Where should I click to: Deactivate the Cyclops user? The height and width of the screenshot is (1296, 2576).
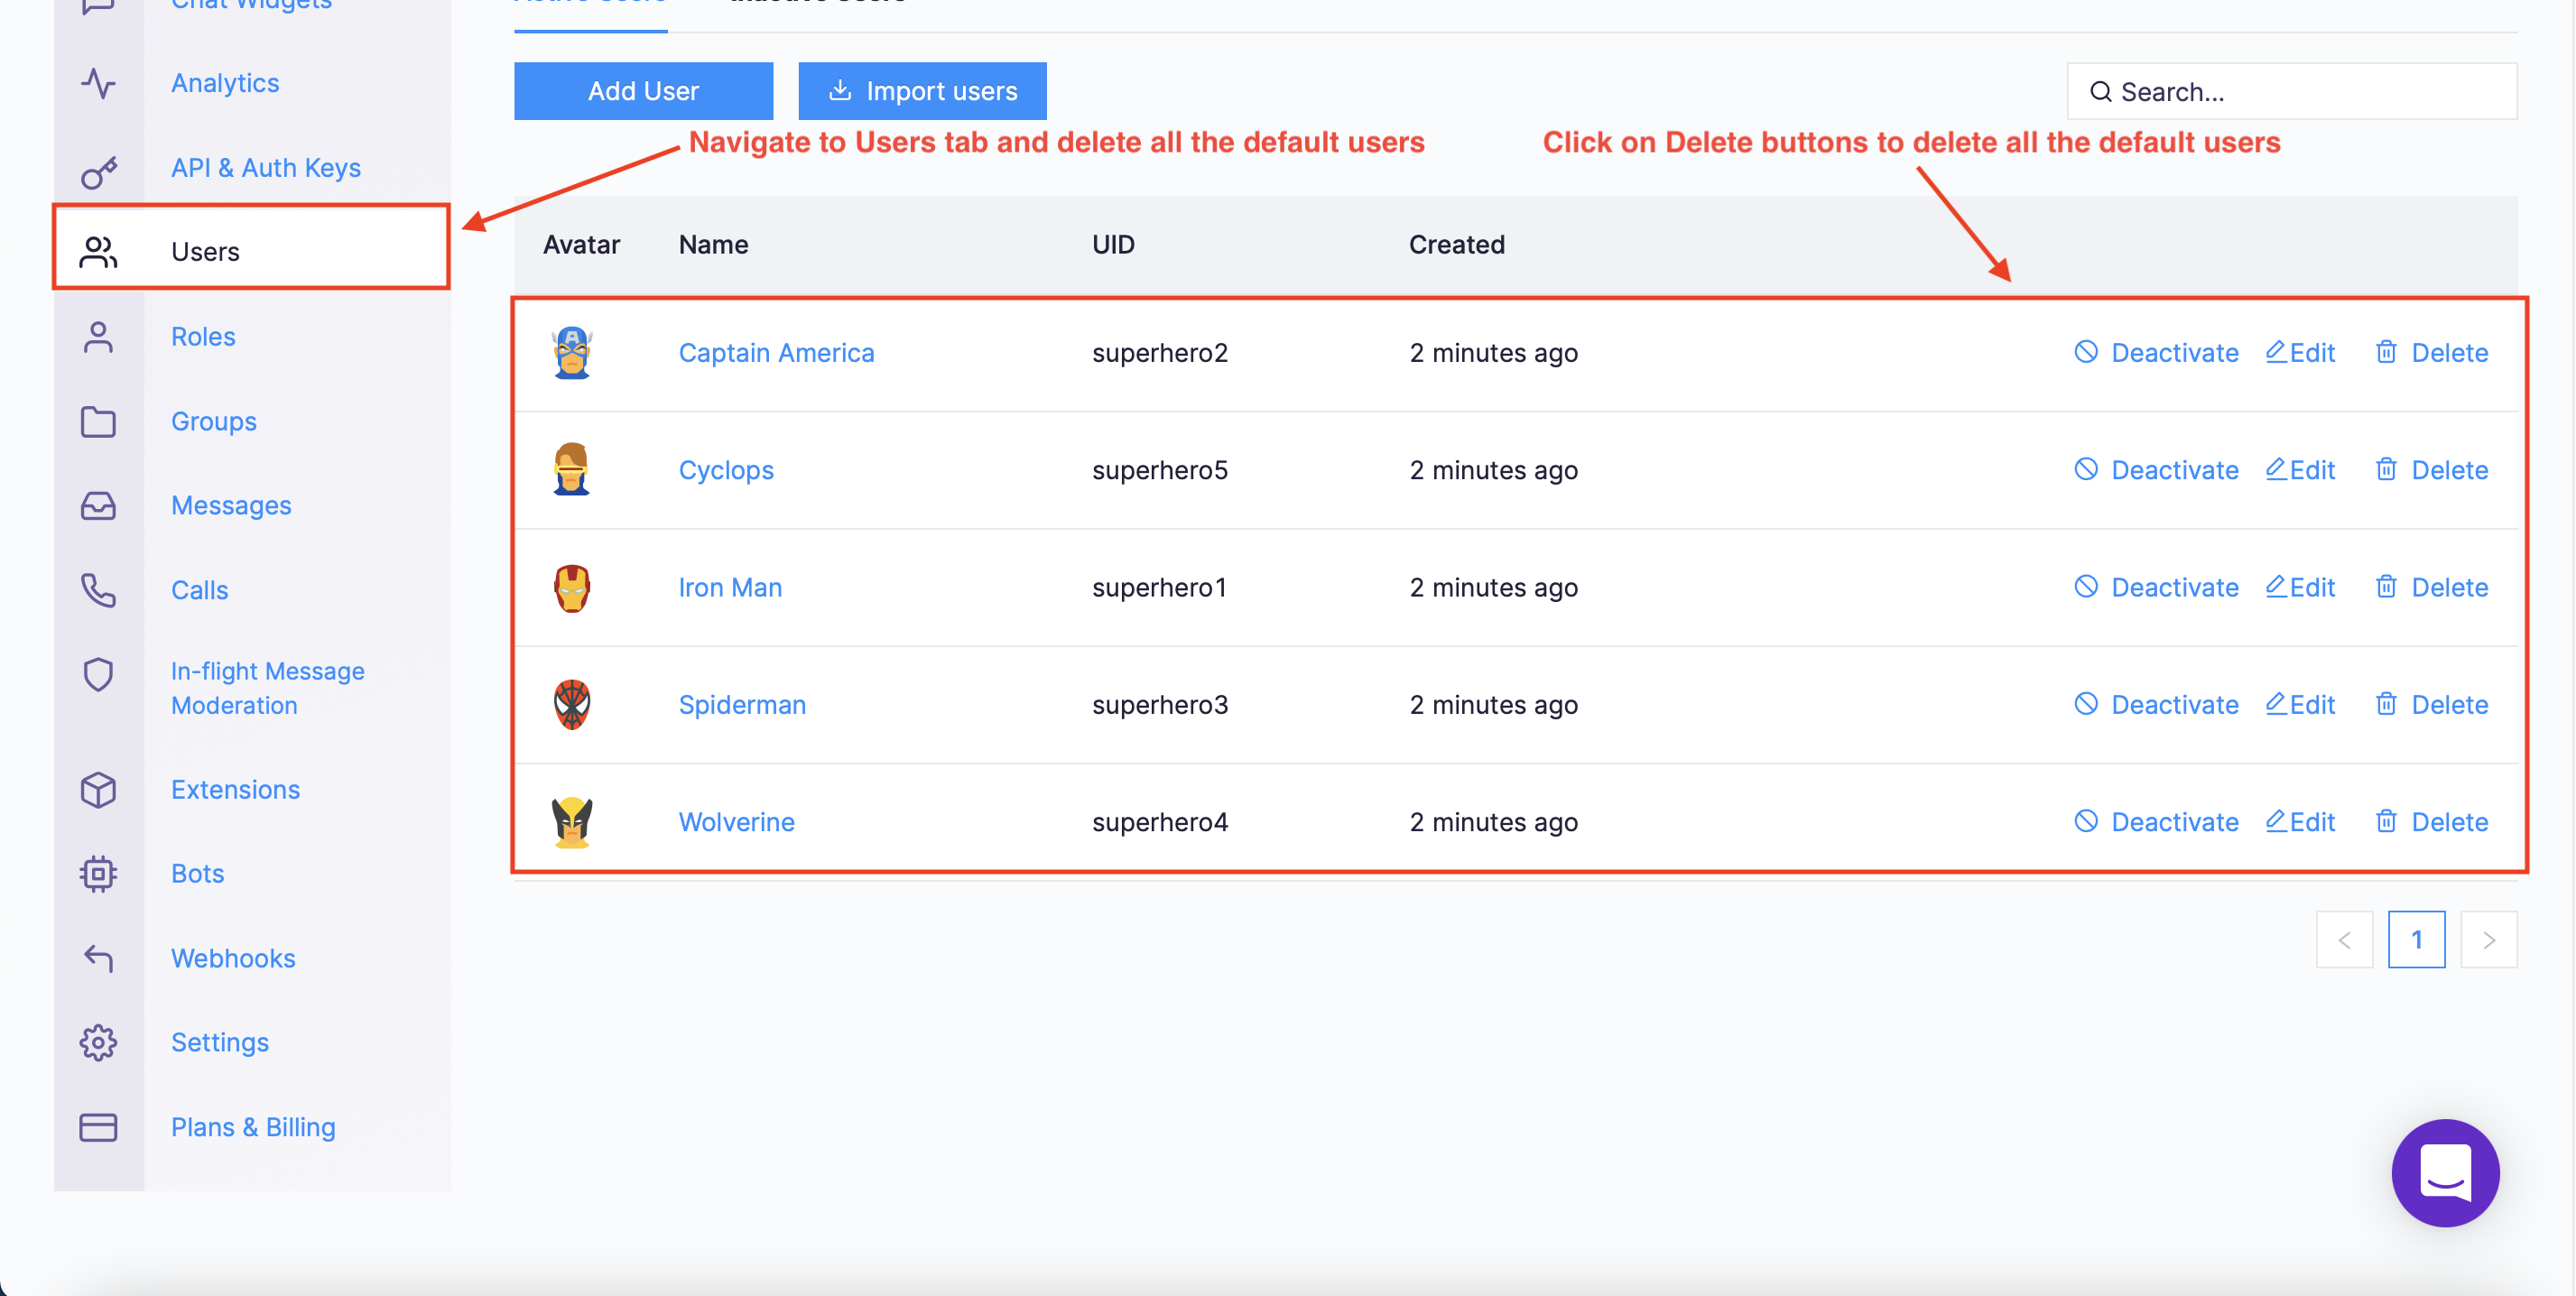pyautogui.click(x=2156, y=470)
